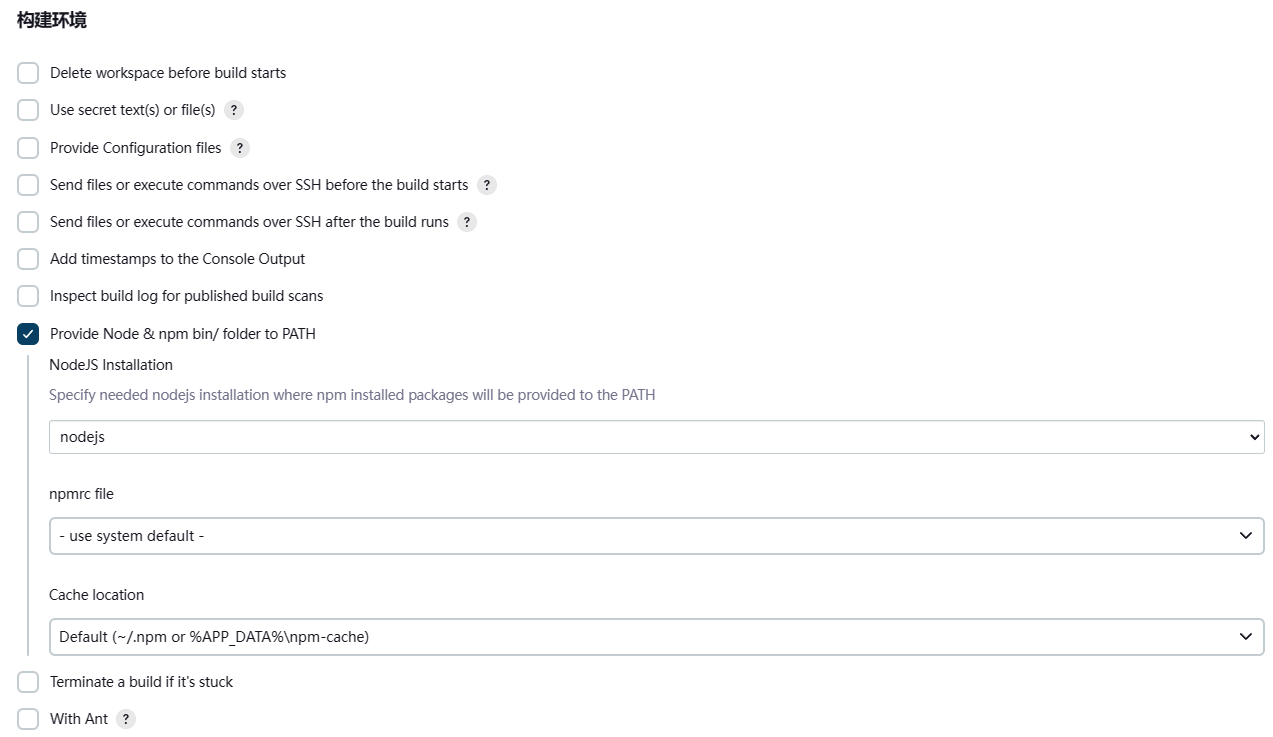Image resolution: width=1273 pixels, height=737 pixels.
Task: Open help for Use secret text(s) or file(s)
Action: [234, 110]
